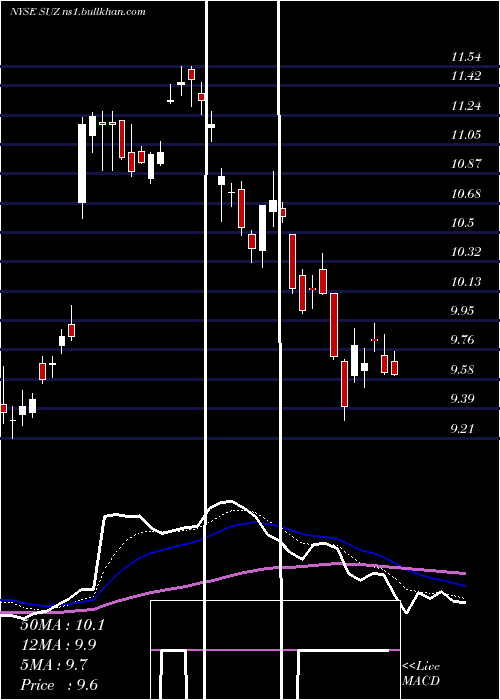Click the NYSE SUZ chart title text
Screen dimensions: 500x700
(x=78, y=11)
